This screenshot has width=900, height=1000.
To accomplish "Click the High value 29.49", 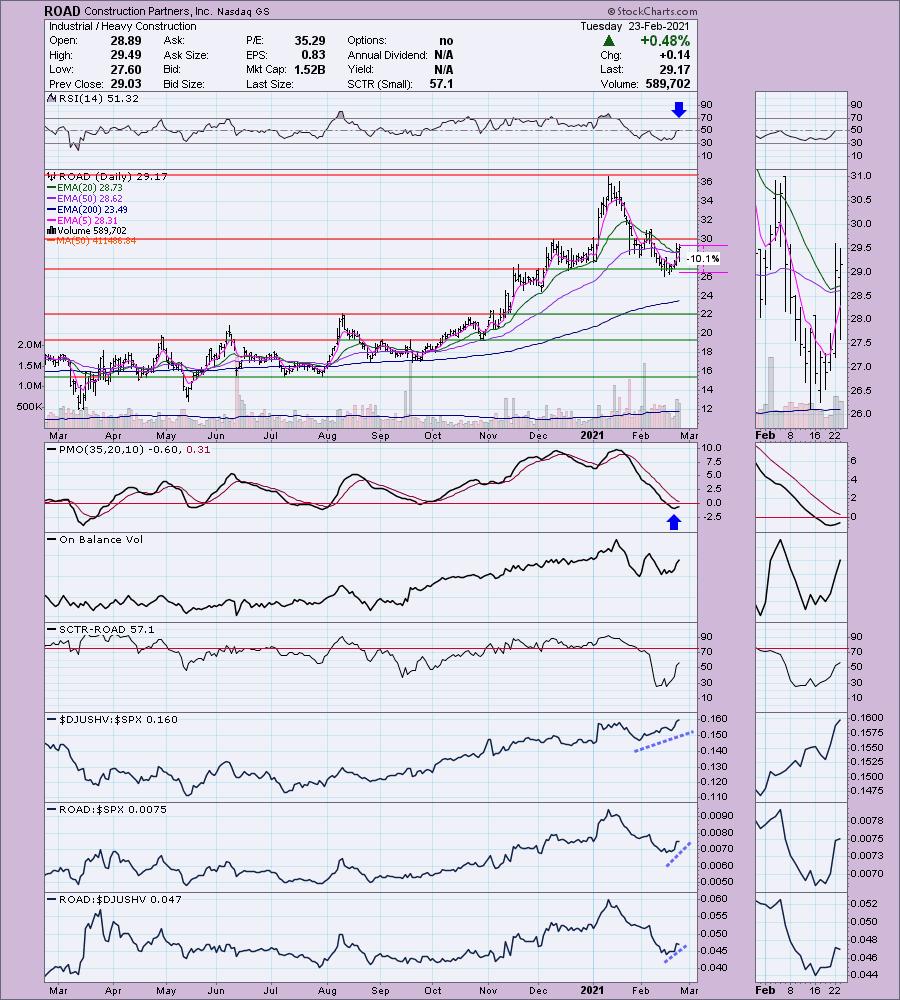I will (126, 55).
